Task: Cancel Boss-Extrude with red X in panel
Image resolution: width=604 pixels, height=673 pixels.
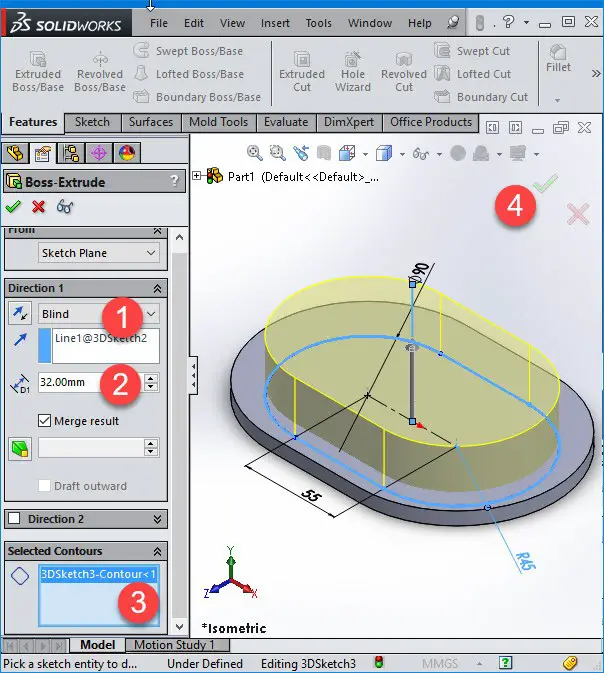Action: (38, 207)
